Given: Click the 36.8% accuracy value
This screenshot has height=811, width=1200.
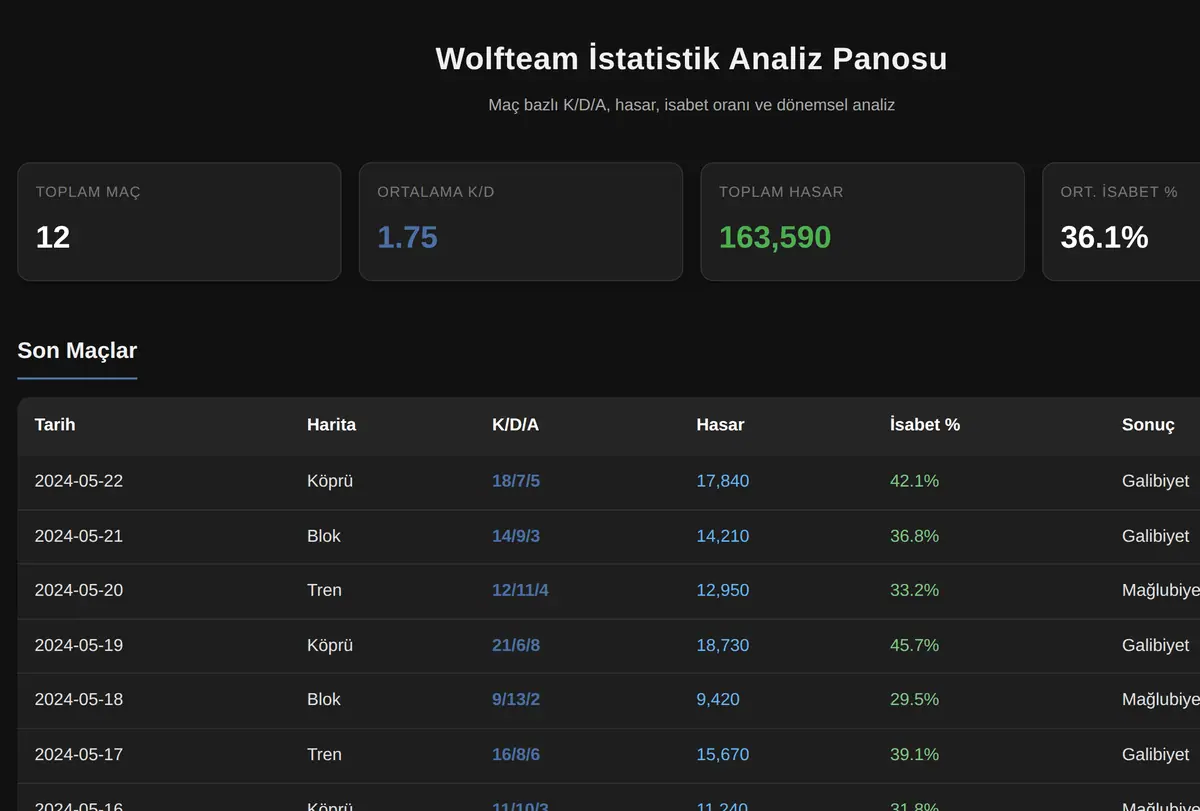Looking at the screenshot, I should pyautogui.click(x=914, y=536).
